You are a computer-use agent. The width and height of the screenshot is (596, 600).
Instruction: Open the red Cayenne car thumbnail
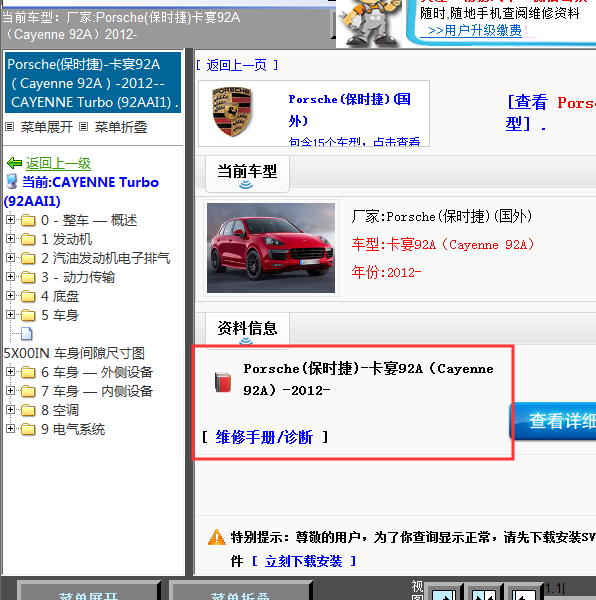click(x=271, y=248)
